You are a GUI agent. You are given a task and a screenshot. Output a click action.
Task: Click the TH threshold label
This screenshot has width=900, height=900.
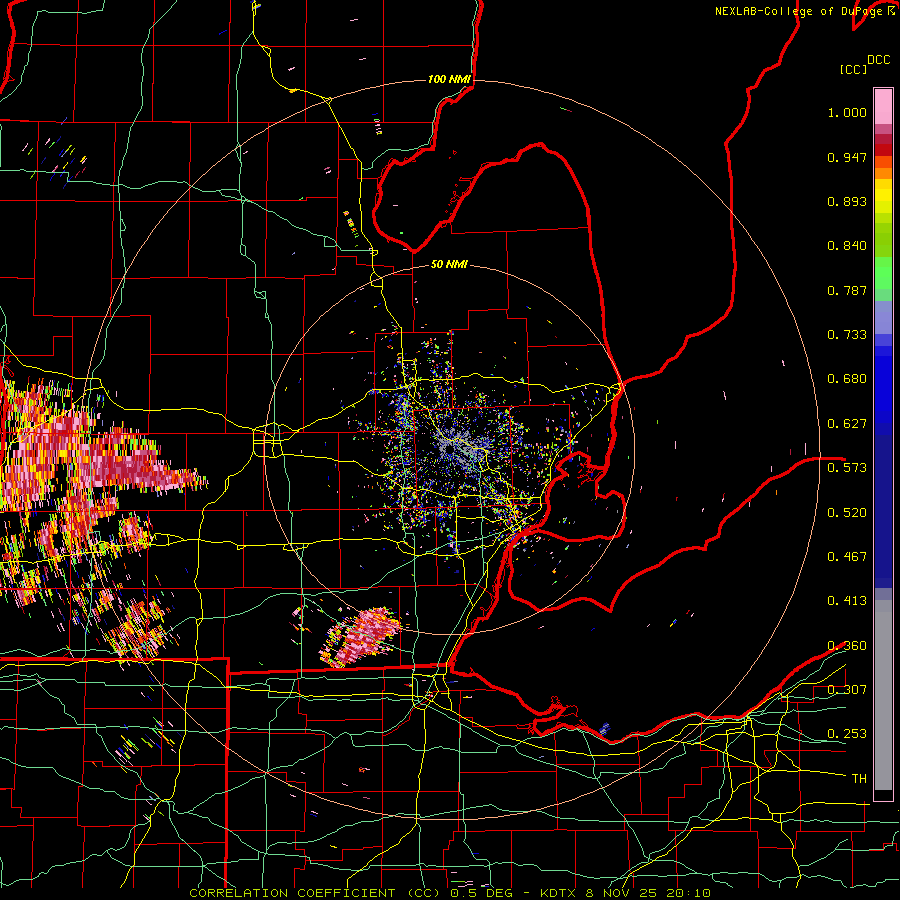pos(859,778)
